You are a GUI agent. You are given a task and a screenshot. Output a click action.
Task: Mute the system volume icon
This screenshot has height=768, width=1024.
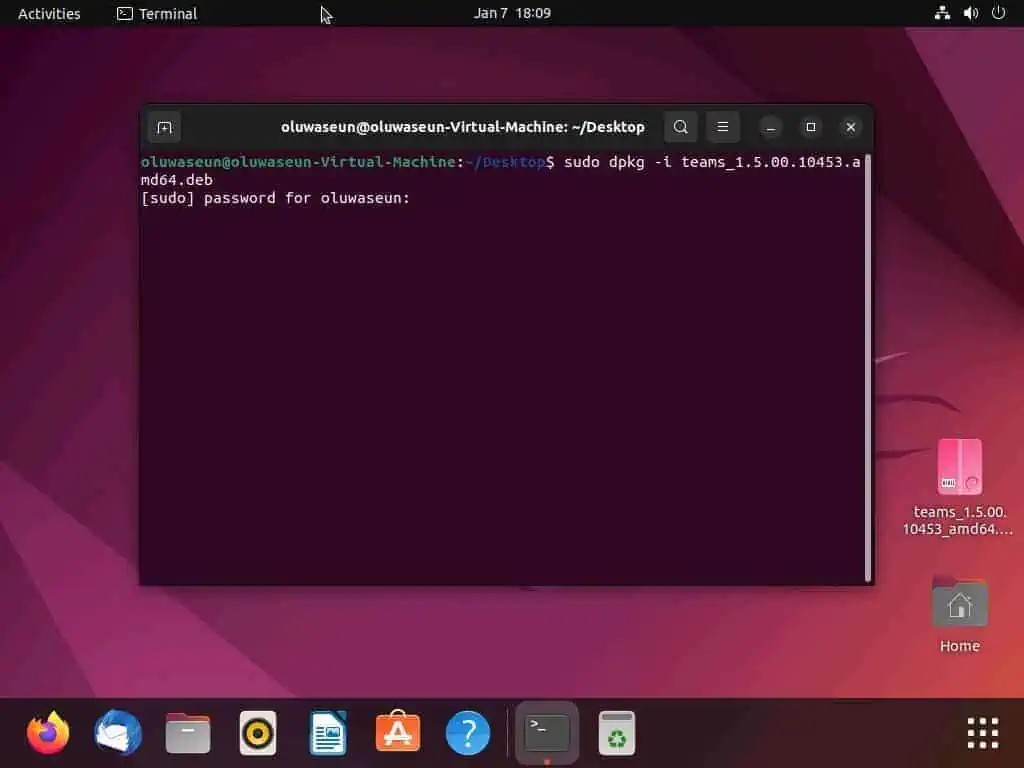(x=968, y=13)
